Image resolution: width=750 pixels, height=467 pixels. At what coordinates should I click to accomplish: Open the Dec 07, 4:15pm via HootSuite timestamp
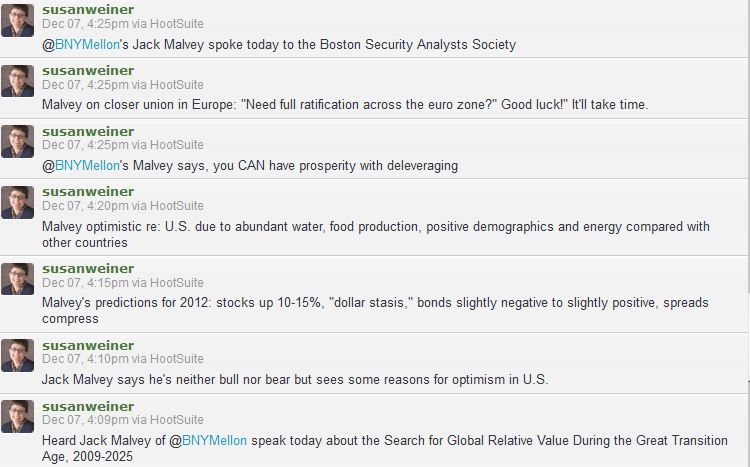pyautogui.click(x=123, y=283)
